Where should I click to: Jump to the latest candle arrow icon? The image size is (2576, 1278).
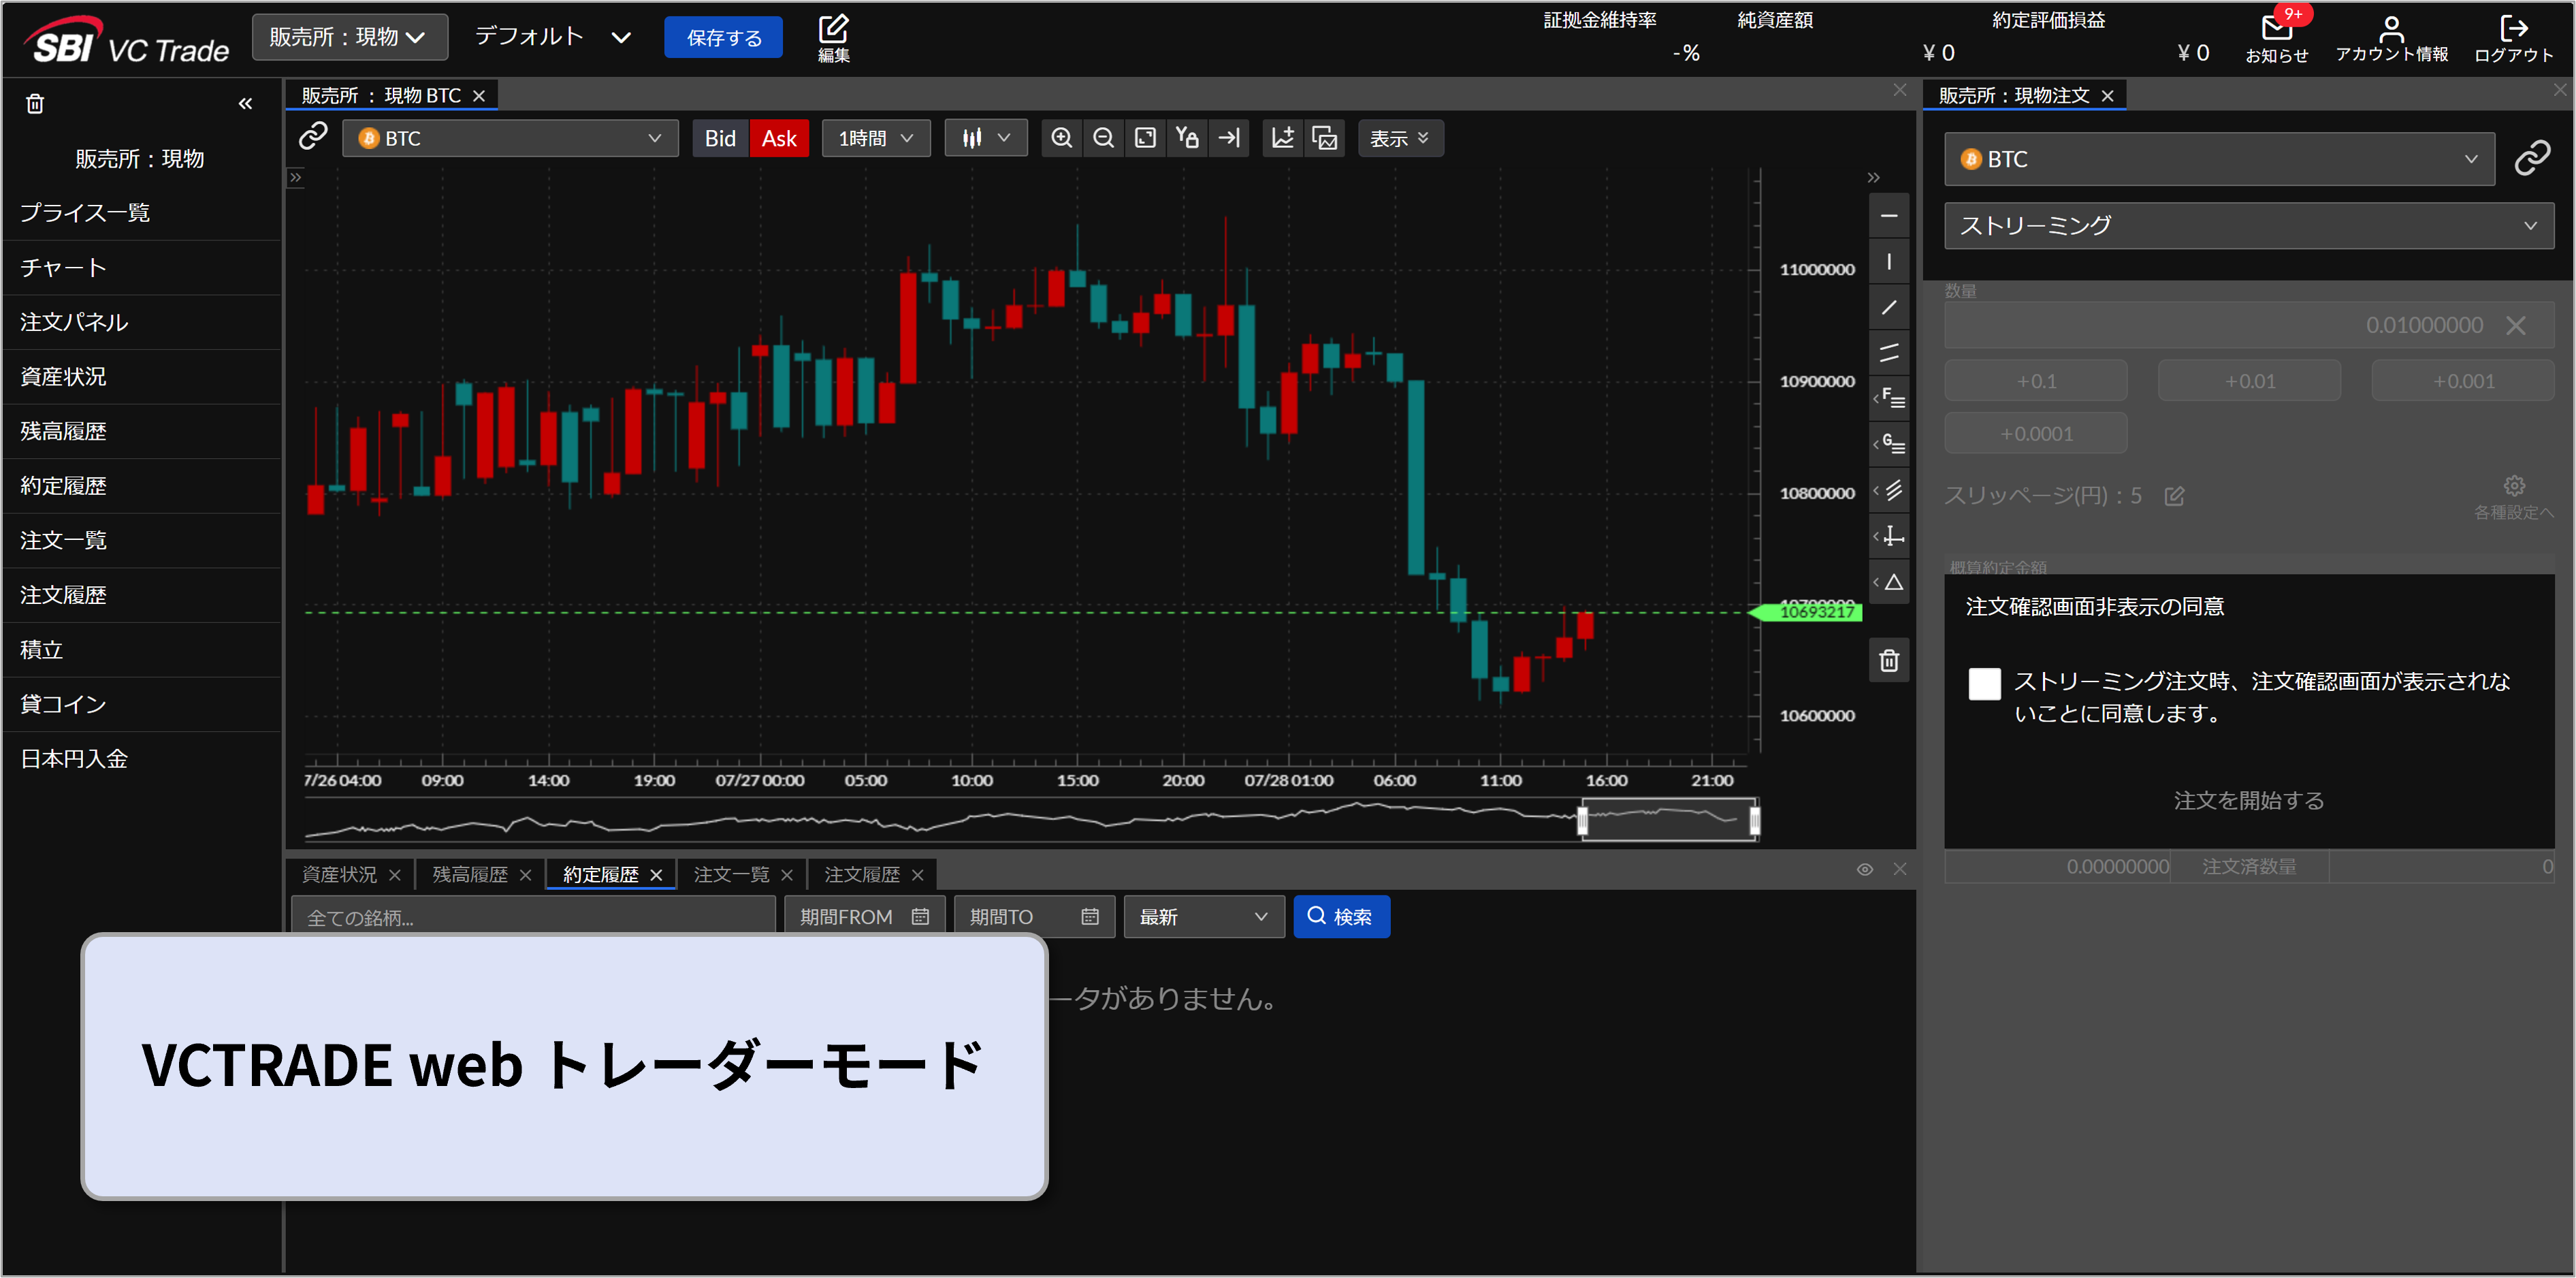[x=1229, y=138]
